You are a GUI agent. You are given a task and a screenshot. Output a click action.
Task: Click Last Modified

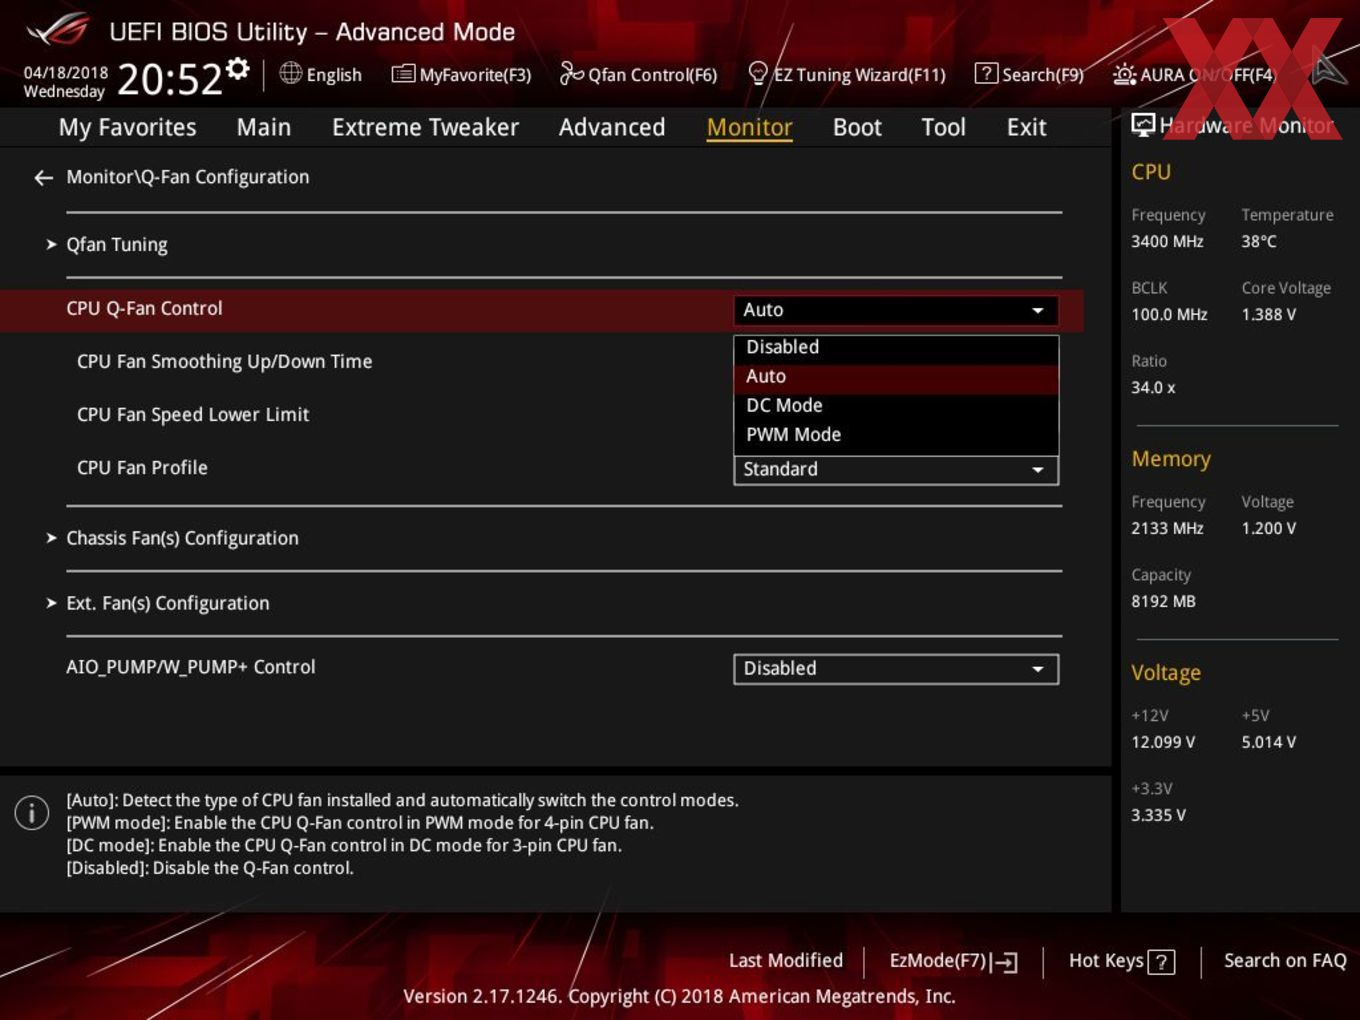(x=786, y=960)
